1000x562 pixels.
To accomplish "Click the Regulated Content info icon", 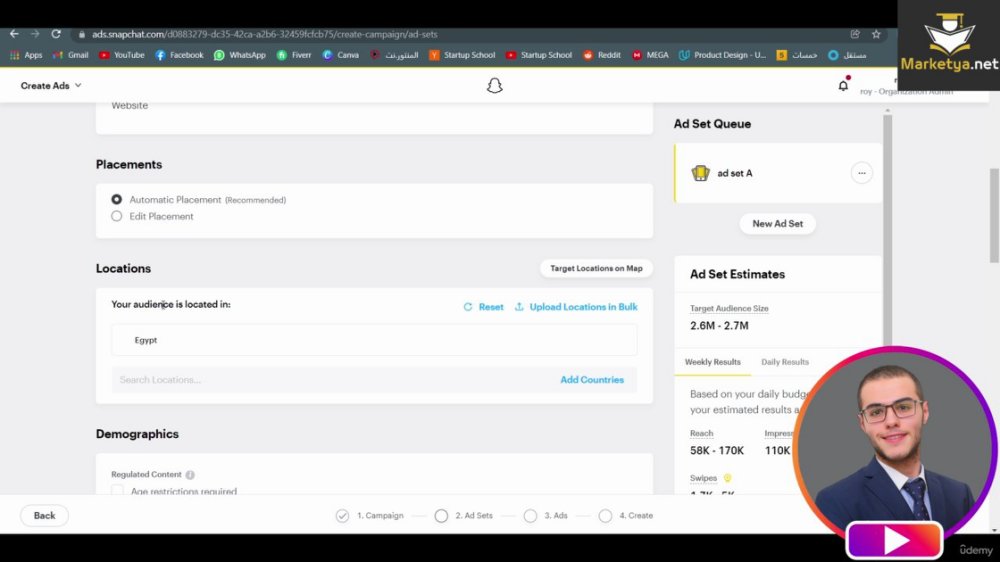I will [x=190, y=475].
